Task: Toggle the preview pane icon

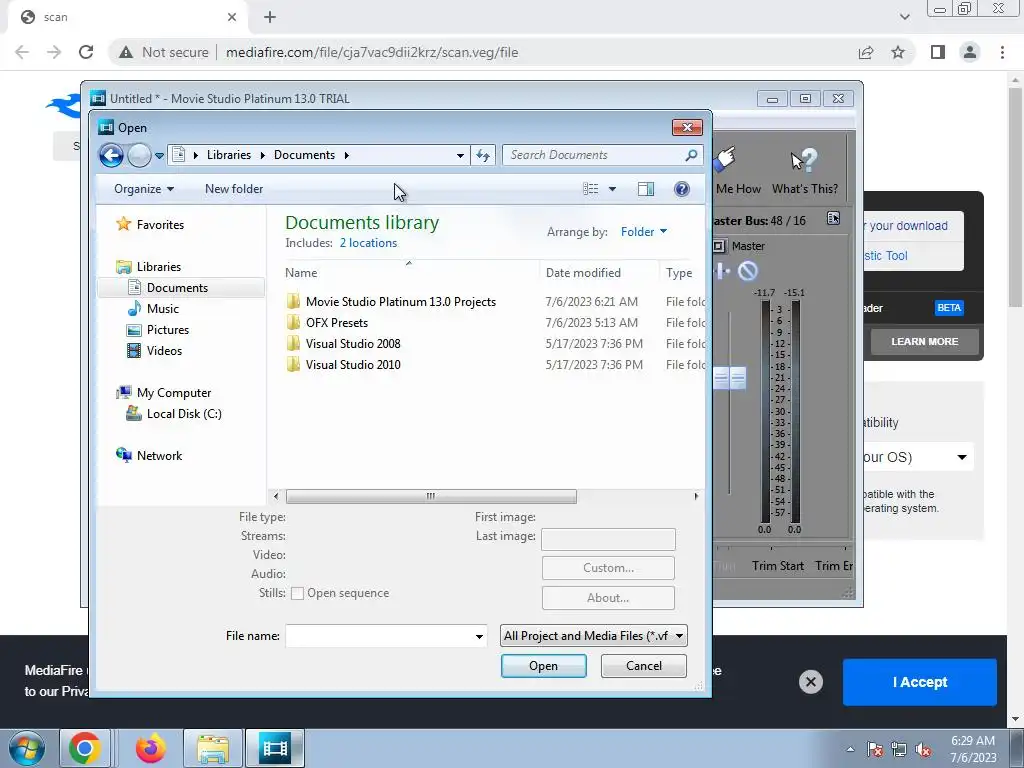Action: point(645,189)
